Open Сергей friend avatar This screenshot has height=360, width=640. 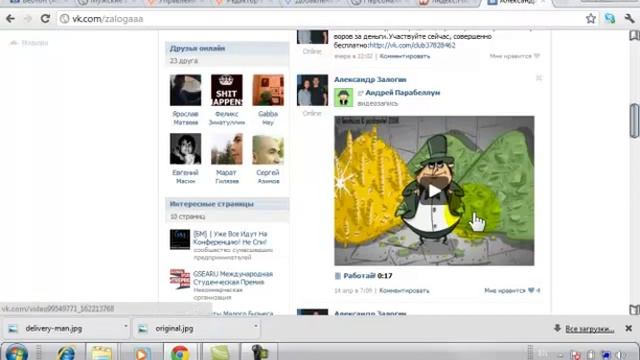[268, 149]
